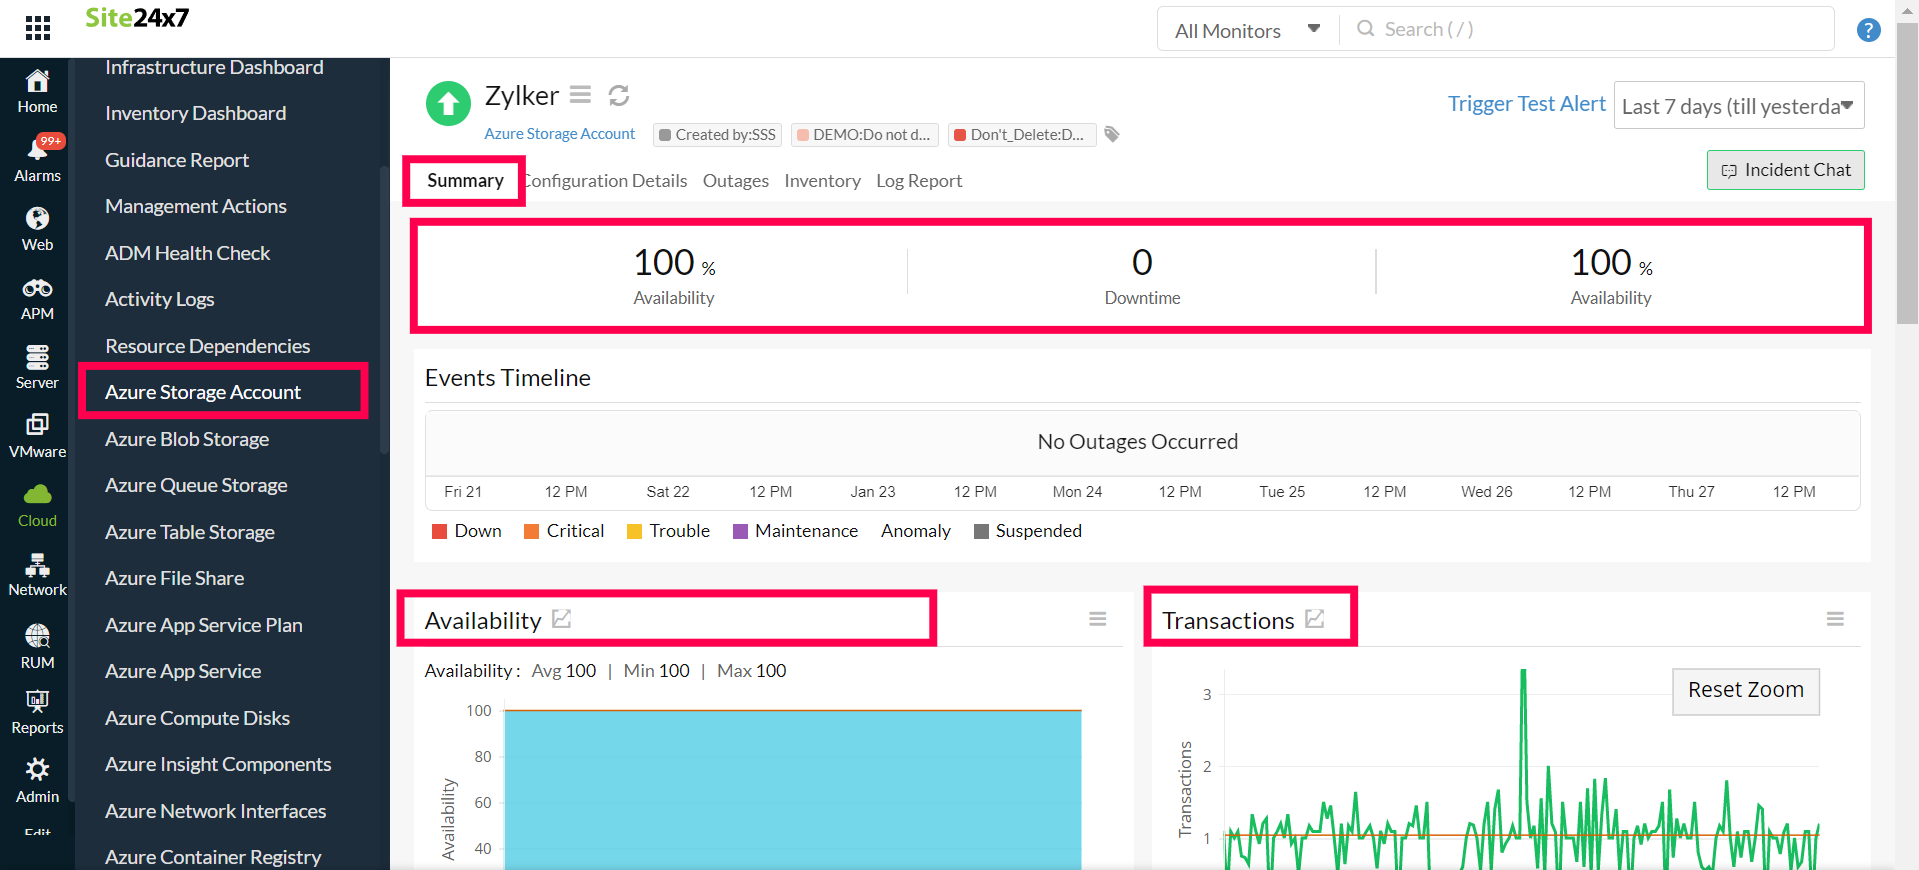Image resolution: width=1919 pixels, height=870 pixels.
Task: Click the refresh icon beside Zylker
Action: click(x=619, y=96)
